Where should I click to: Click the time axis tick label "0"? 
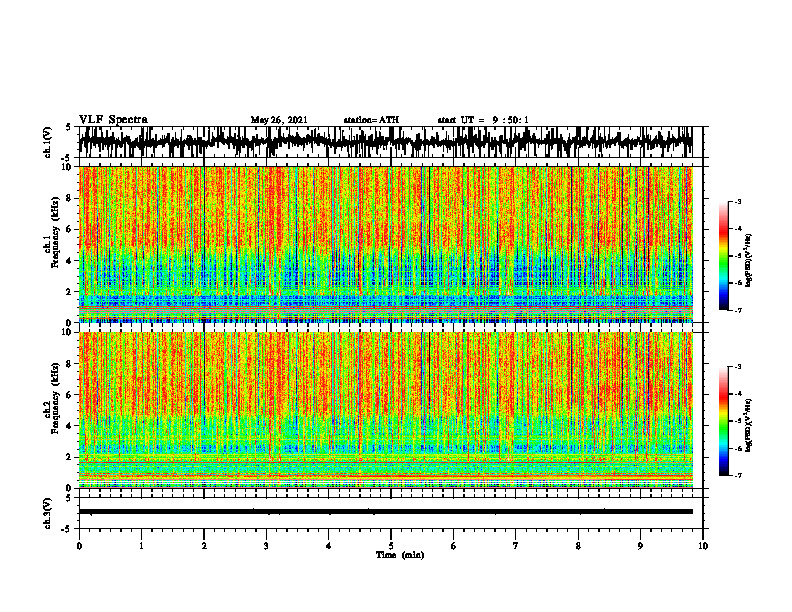(x=79, y=546)
